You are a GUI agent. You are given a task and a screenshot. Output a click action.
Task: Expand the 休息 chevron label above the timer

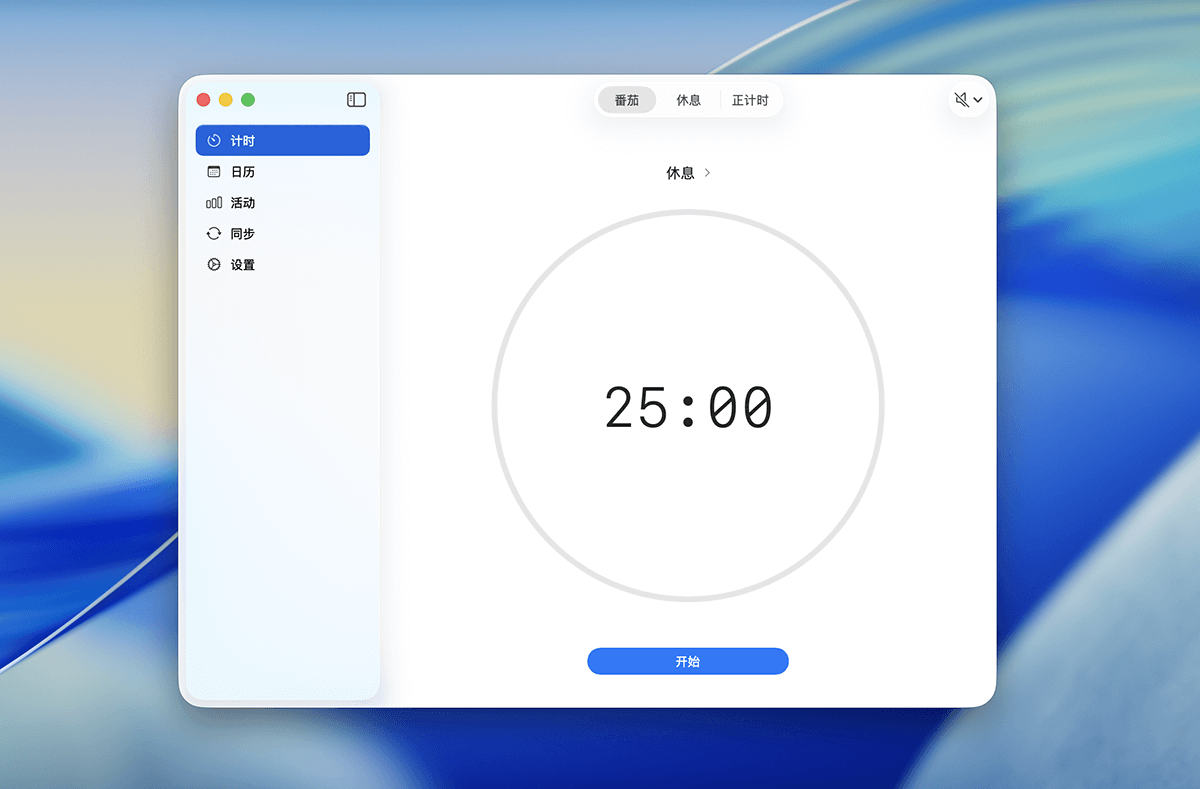tap(688, 173)
